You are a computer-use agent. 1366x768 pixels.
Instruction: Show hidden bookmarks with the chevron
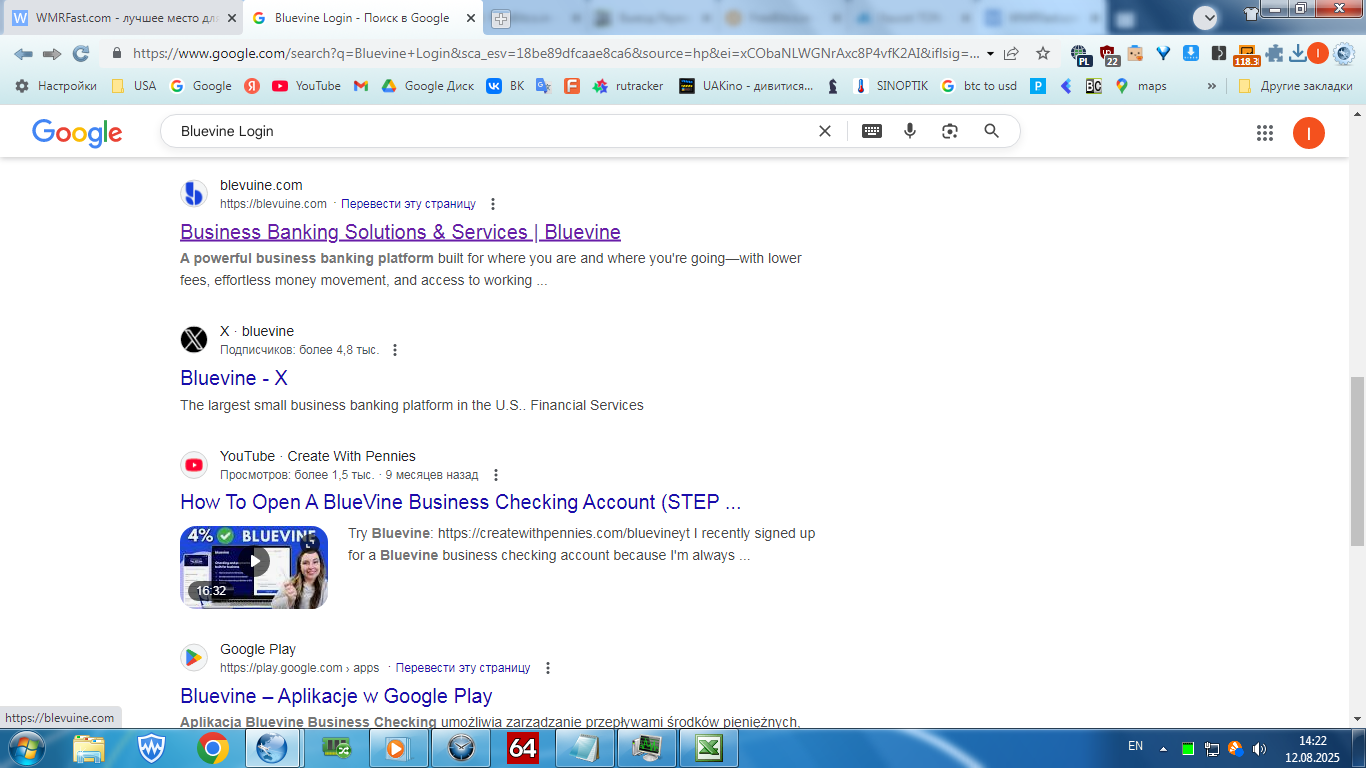(x=1212, y=86)
